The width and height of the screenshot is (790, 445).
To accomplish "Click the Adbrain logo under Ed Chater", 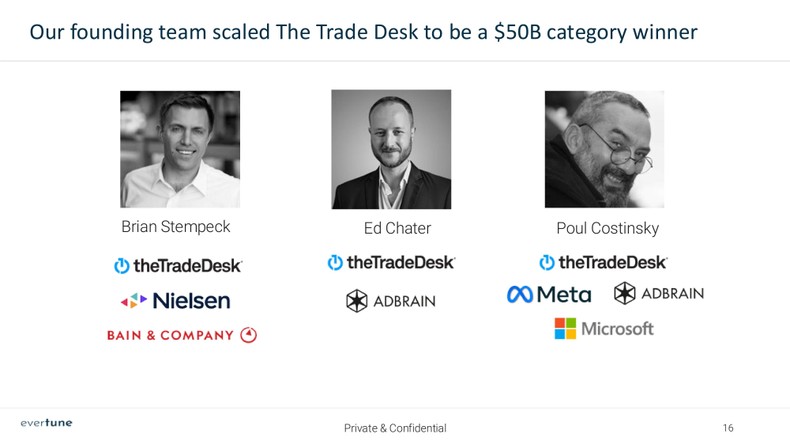I will [x=391, y=301].
